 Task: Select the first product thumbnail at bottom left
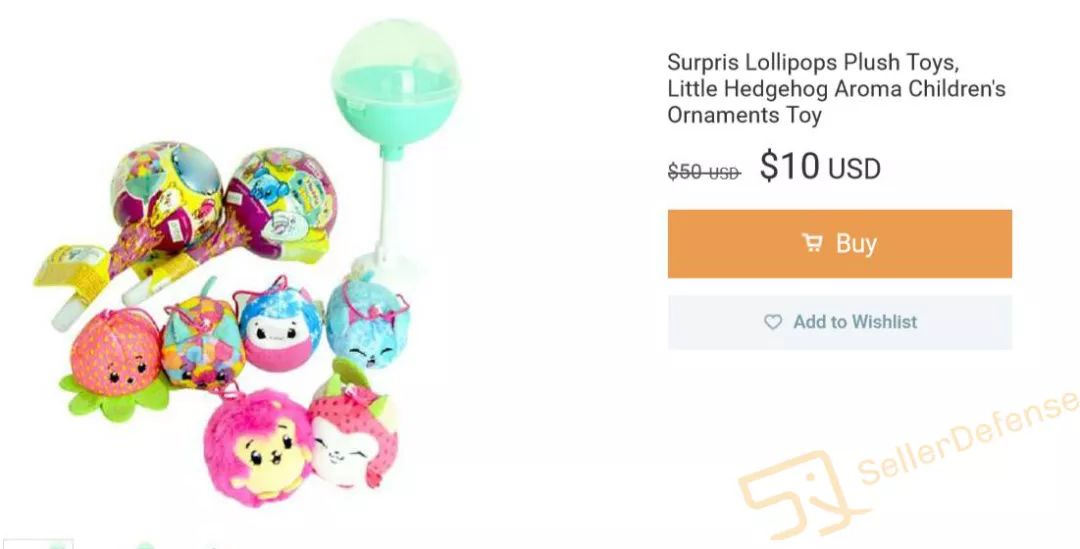(38, 543)
